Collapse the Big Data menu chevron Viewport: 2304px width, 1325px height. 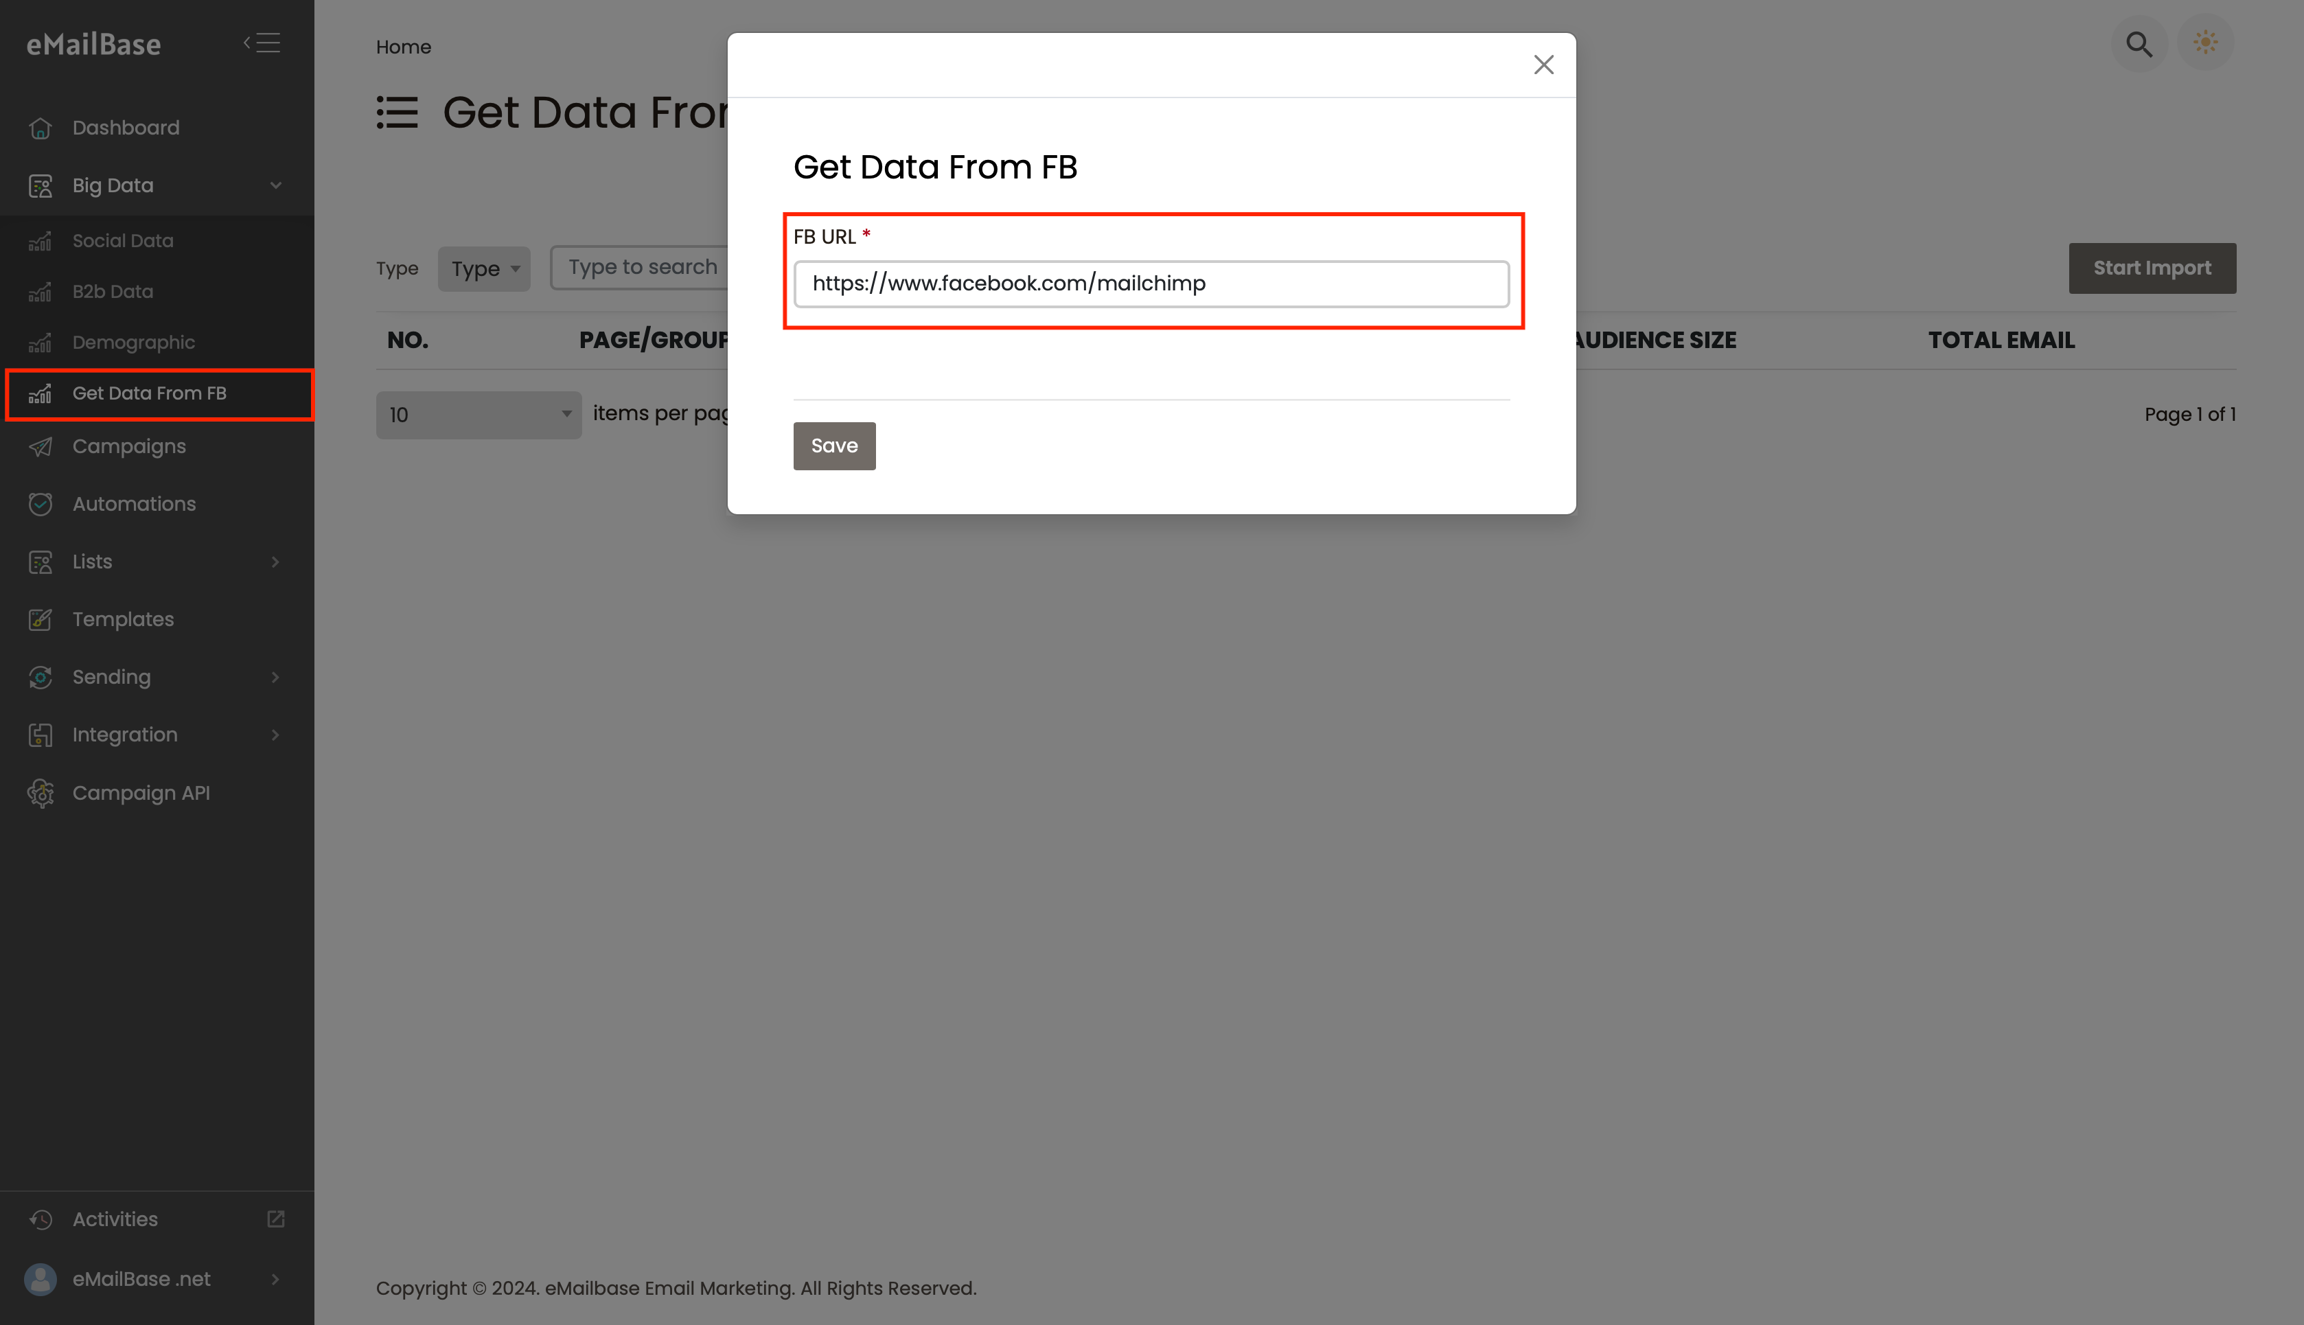(x=275, y=186)
